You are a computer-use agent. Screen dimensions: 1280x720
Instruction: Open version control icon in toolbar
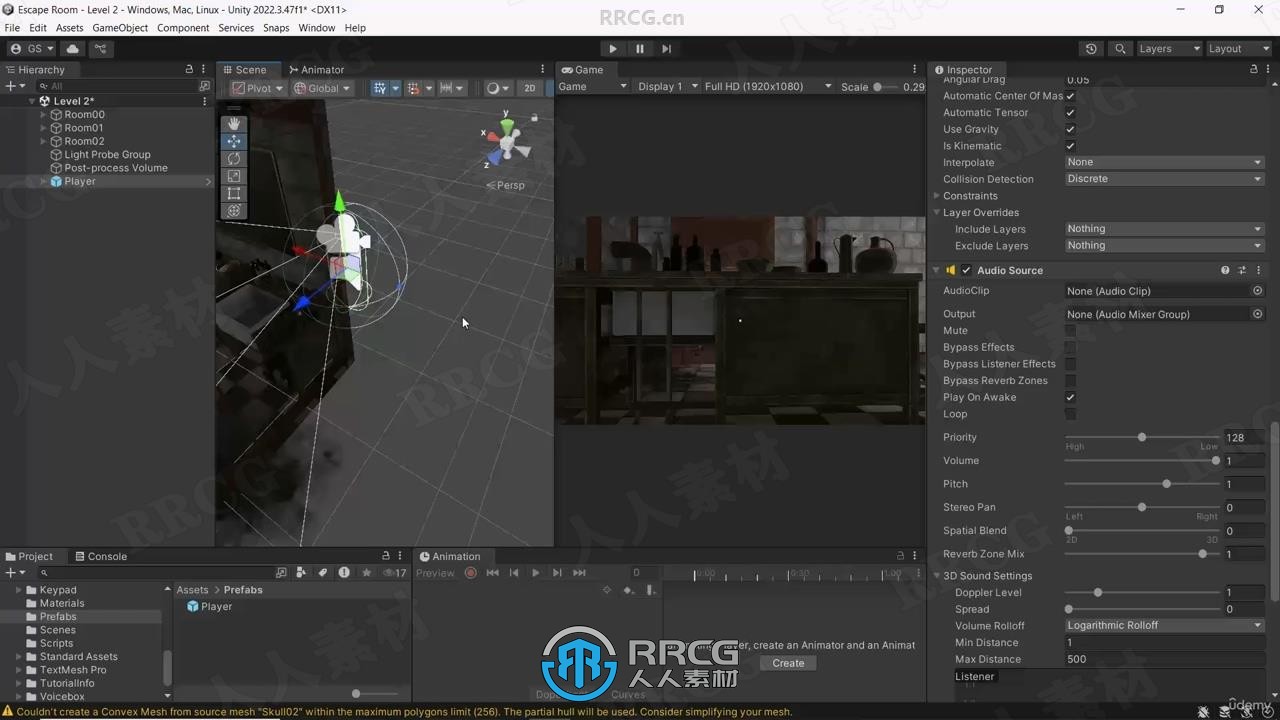100,48
